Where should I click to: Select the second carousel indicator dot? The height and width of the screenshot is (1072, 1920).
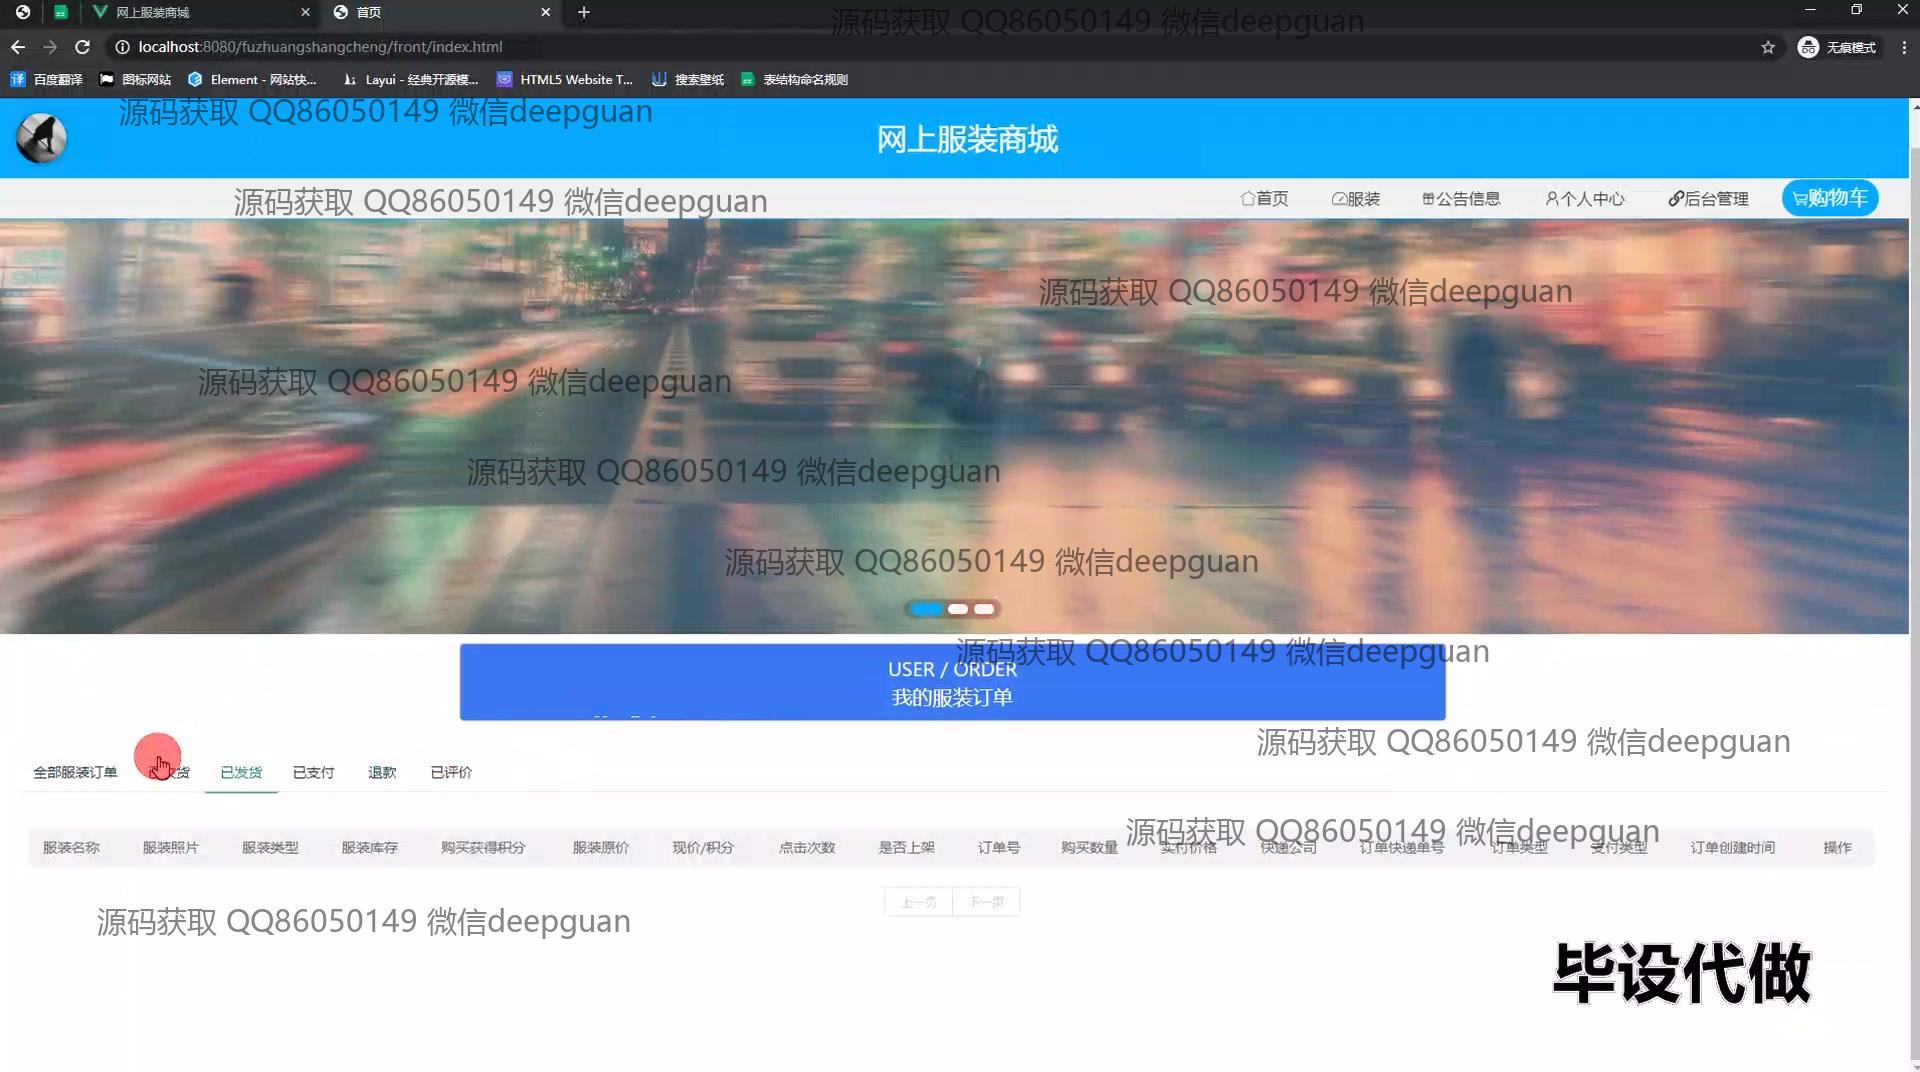[957, 609]
